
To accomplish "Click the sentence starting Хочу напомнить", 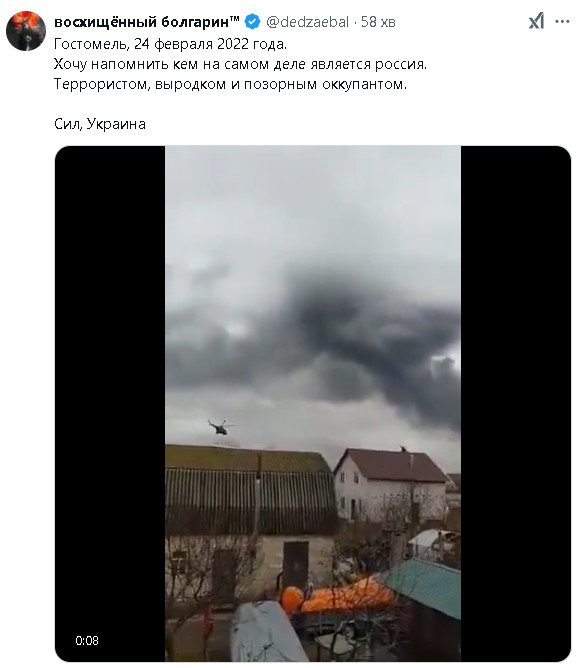I will pos(240,64).
